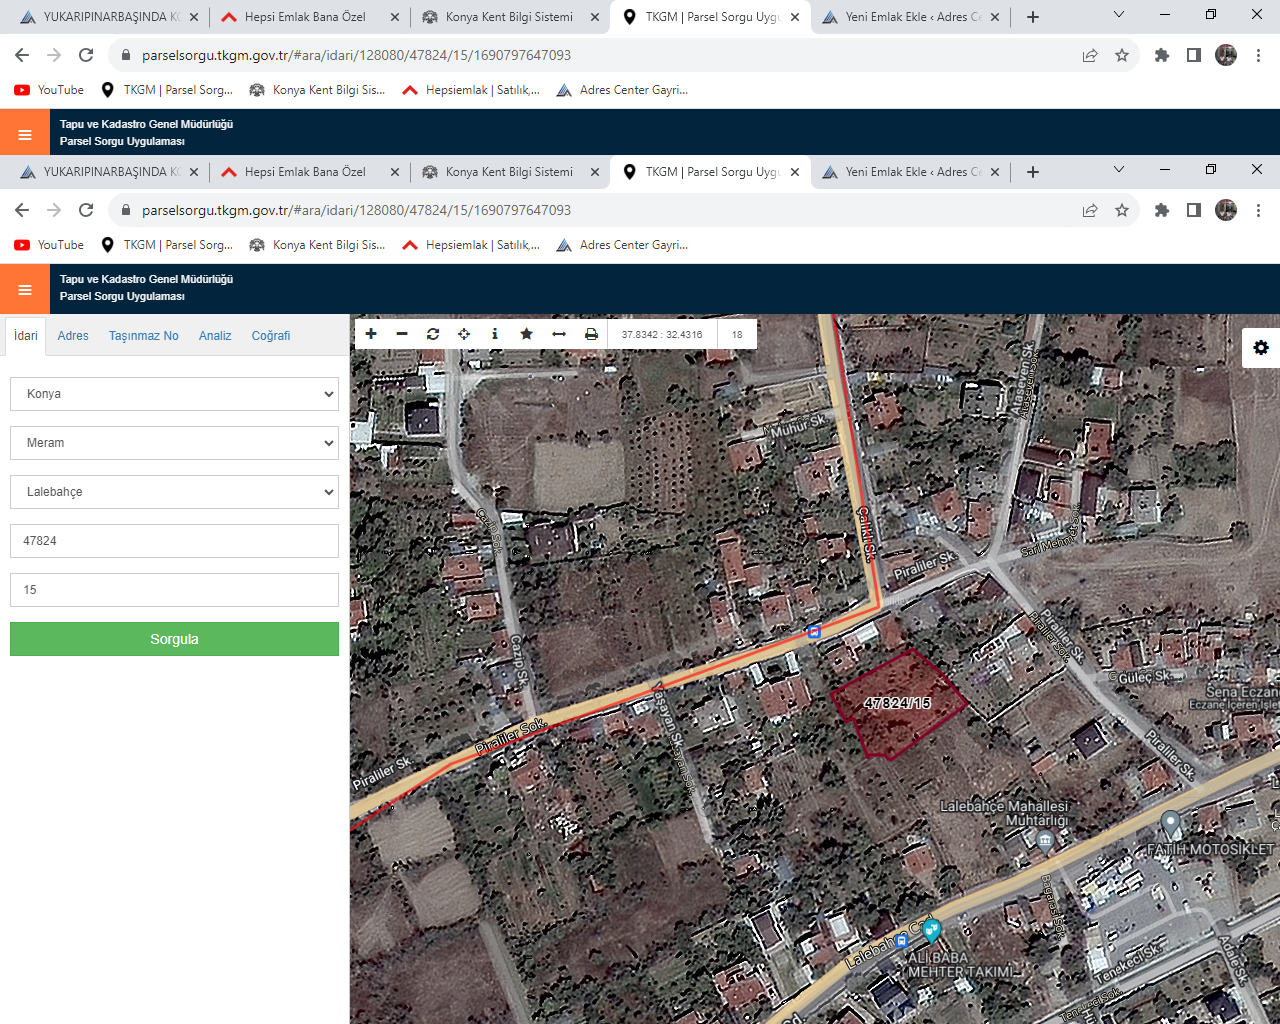Viewport: 1280px width, 1024px height.
Task: Zoom out with the map minus icon
Action: click(402, 334)
